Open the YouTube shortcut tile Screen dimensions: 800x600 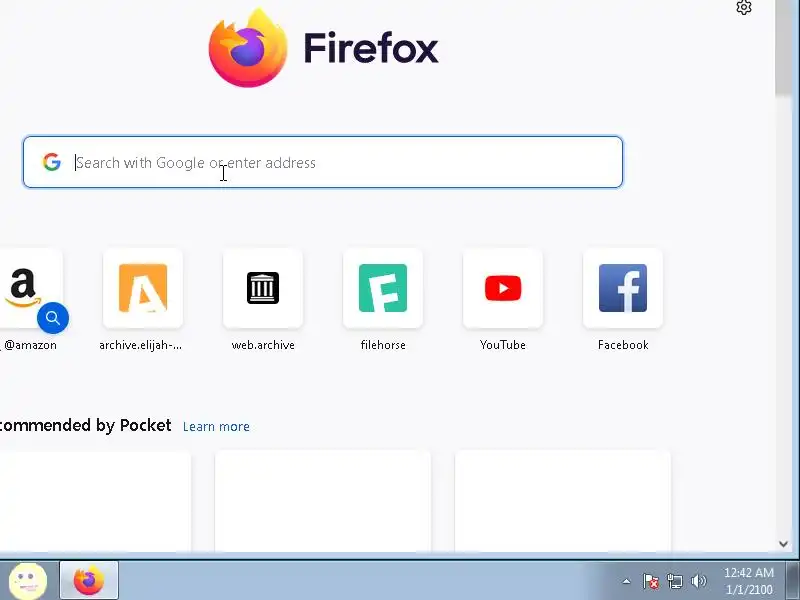[503, 288]
